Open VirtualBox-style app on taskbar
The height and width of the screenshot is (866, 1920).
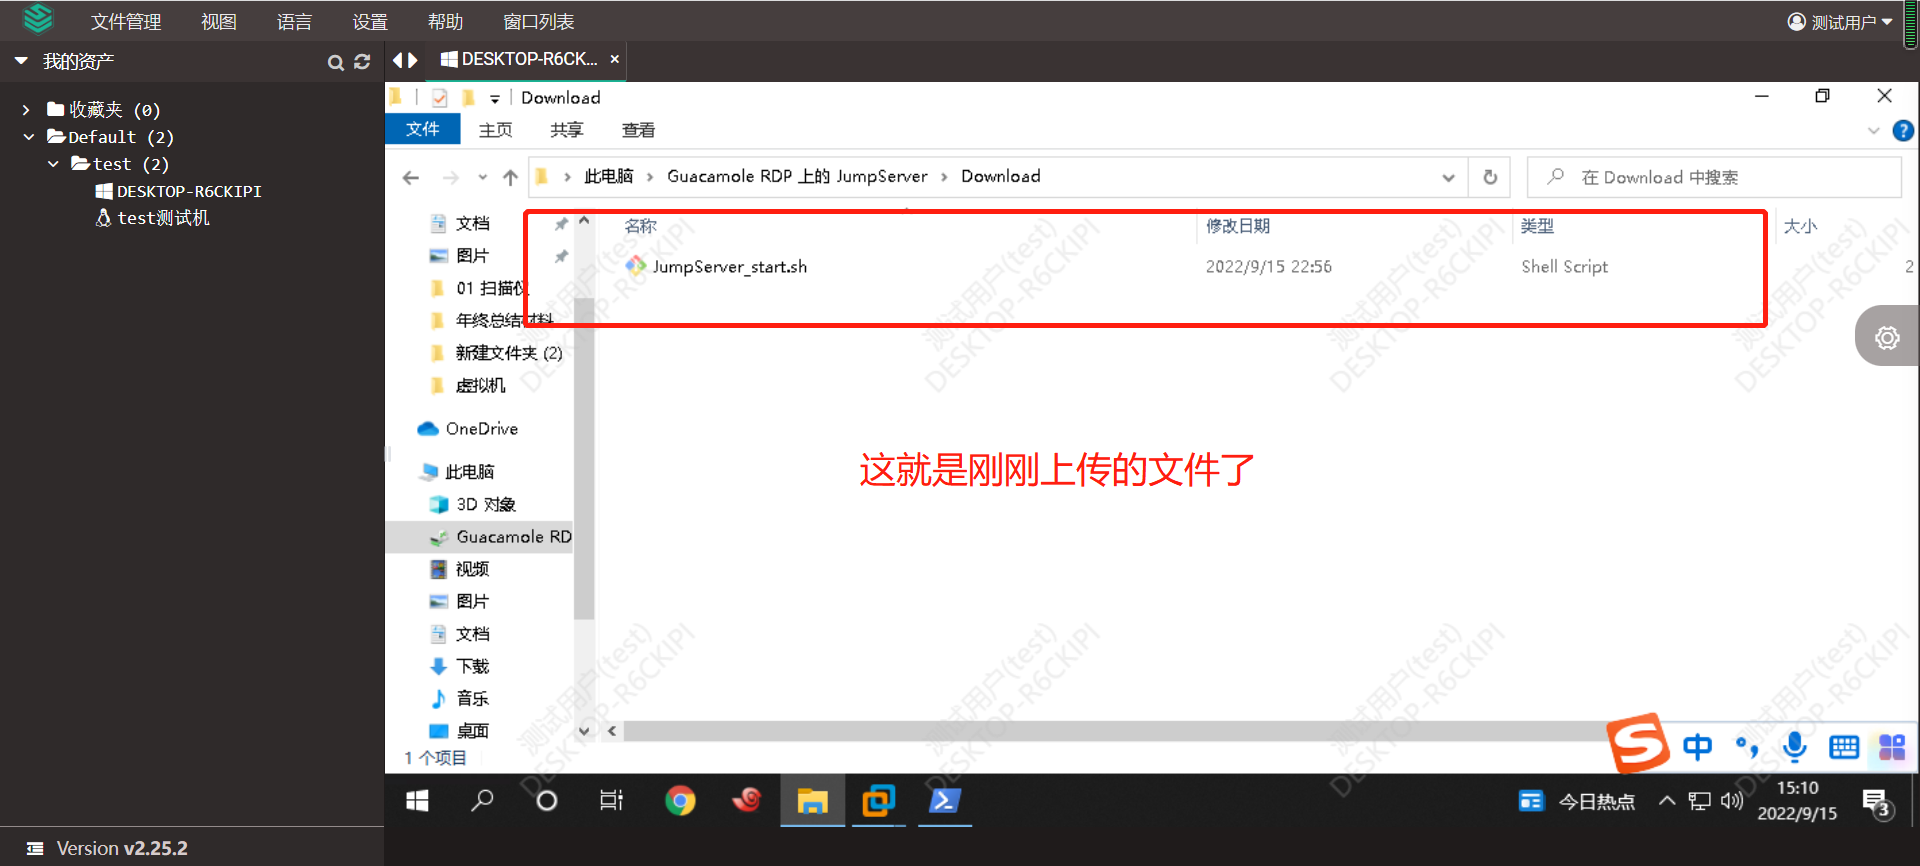[x=878, y=801]
